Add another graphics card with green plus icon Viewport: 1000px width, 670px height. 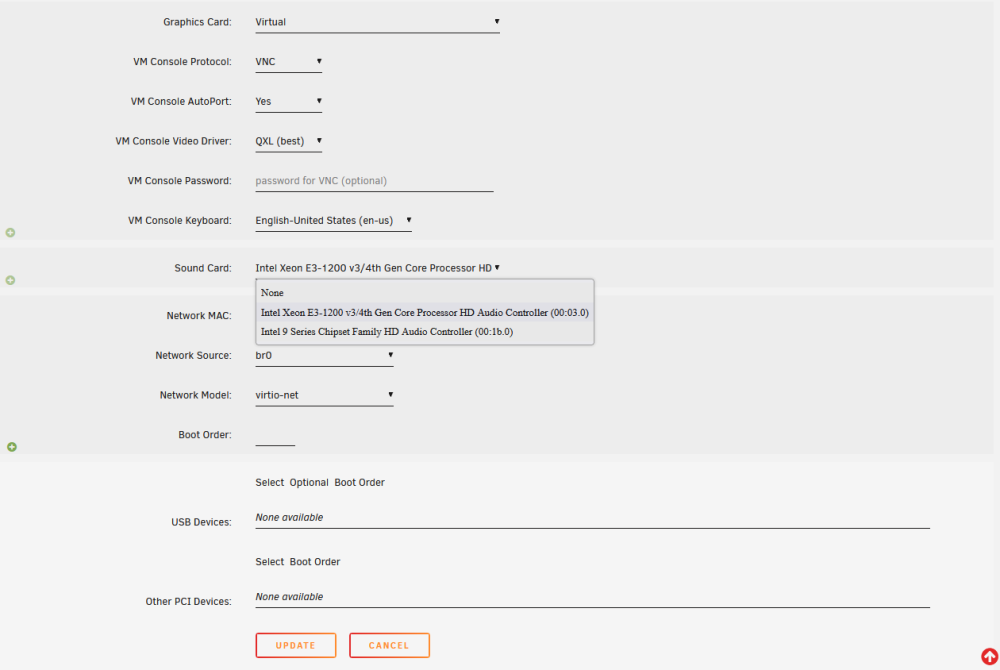point(10,233)
